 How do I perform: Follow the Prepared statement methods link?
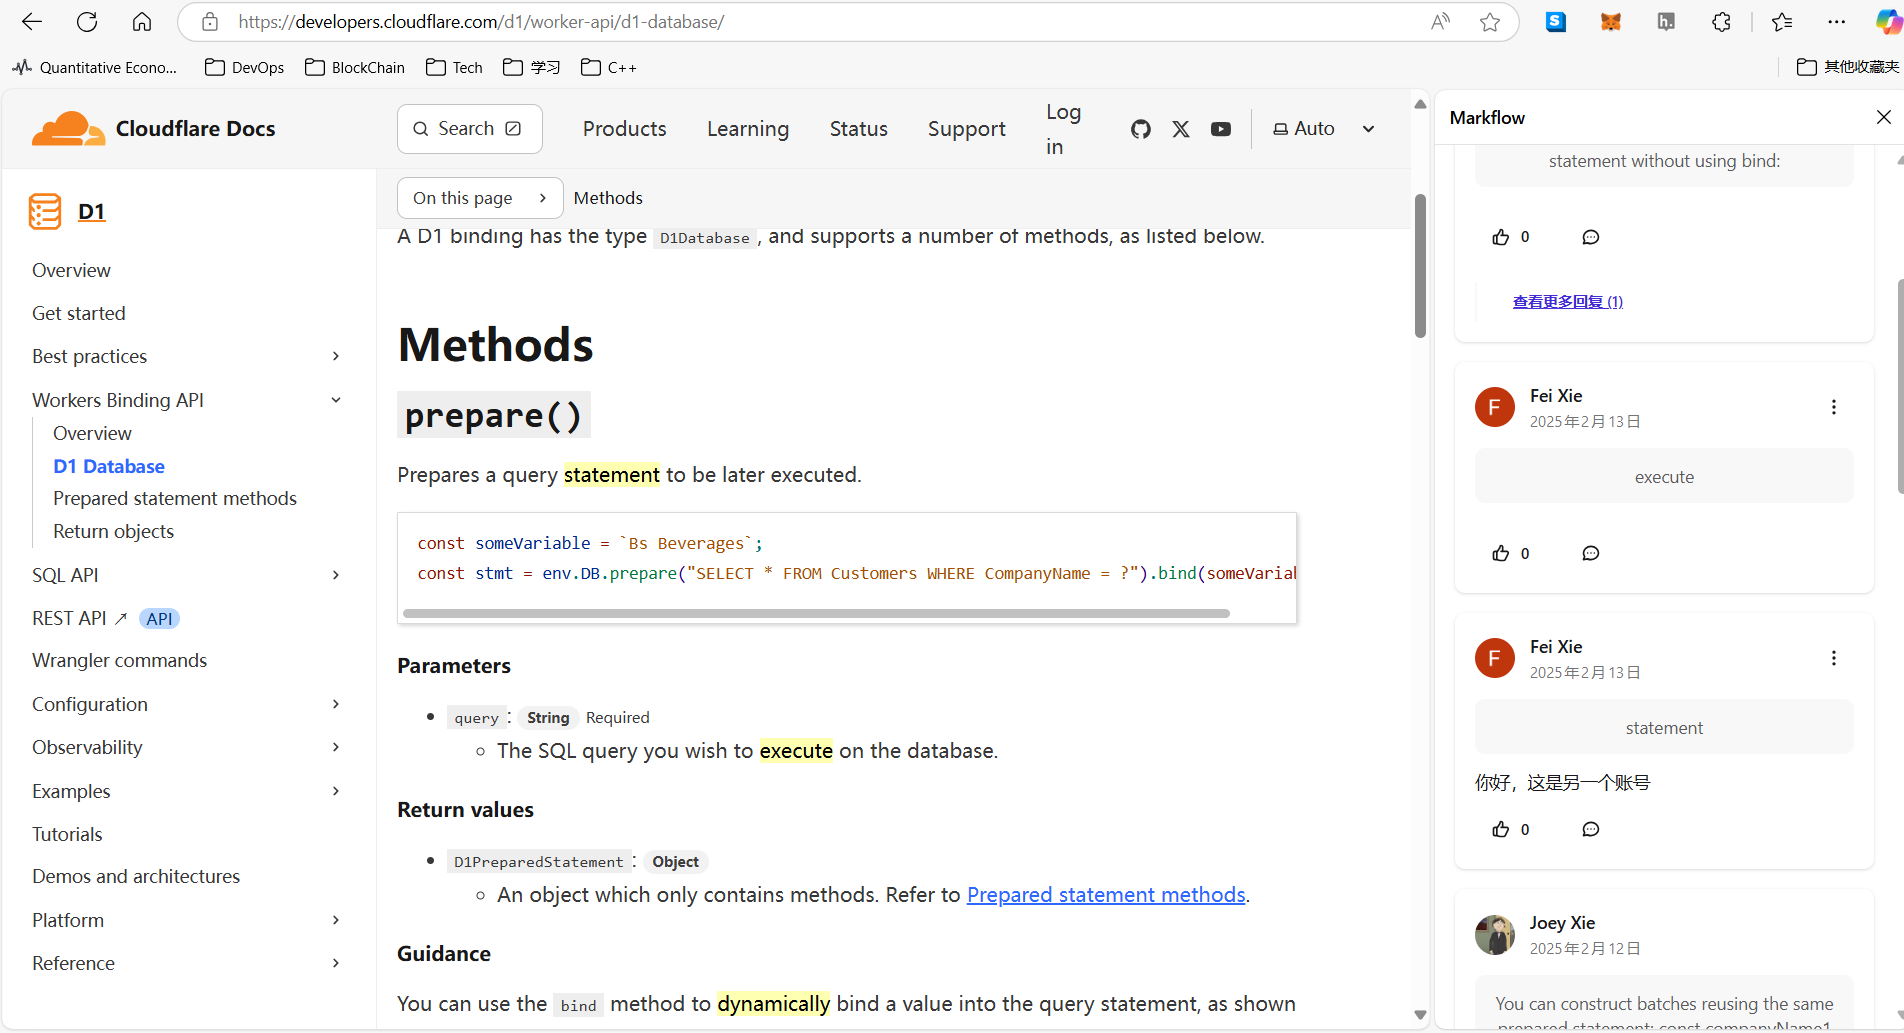pos(1105,895)
